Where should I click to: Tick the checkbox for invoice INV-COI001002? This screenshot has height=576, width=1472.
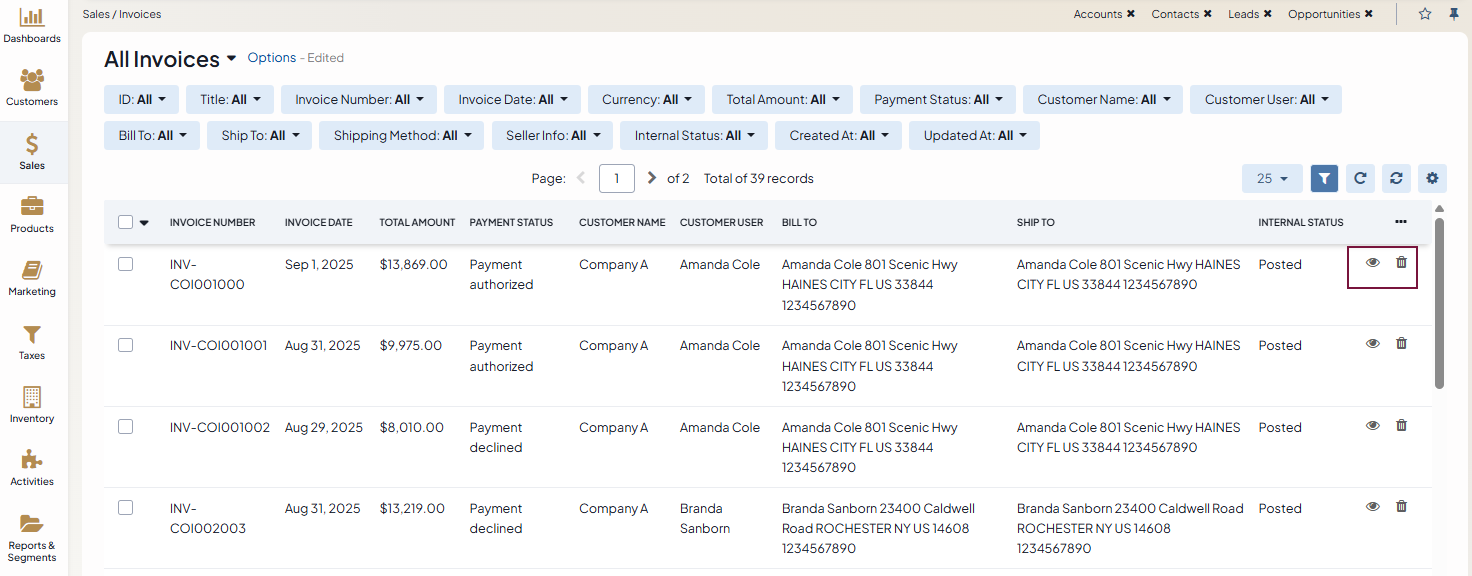click(126, 426)
